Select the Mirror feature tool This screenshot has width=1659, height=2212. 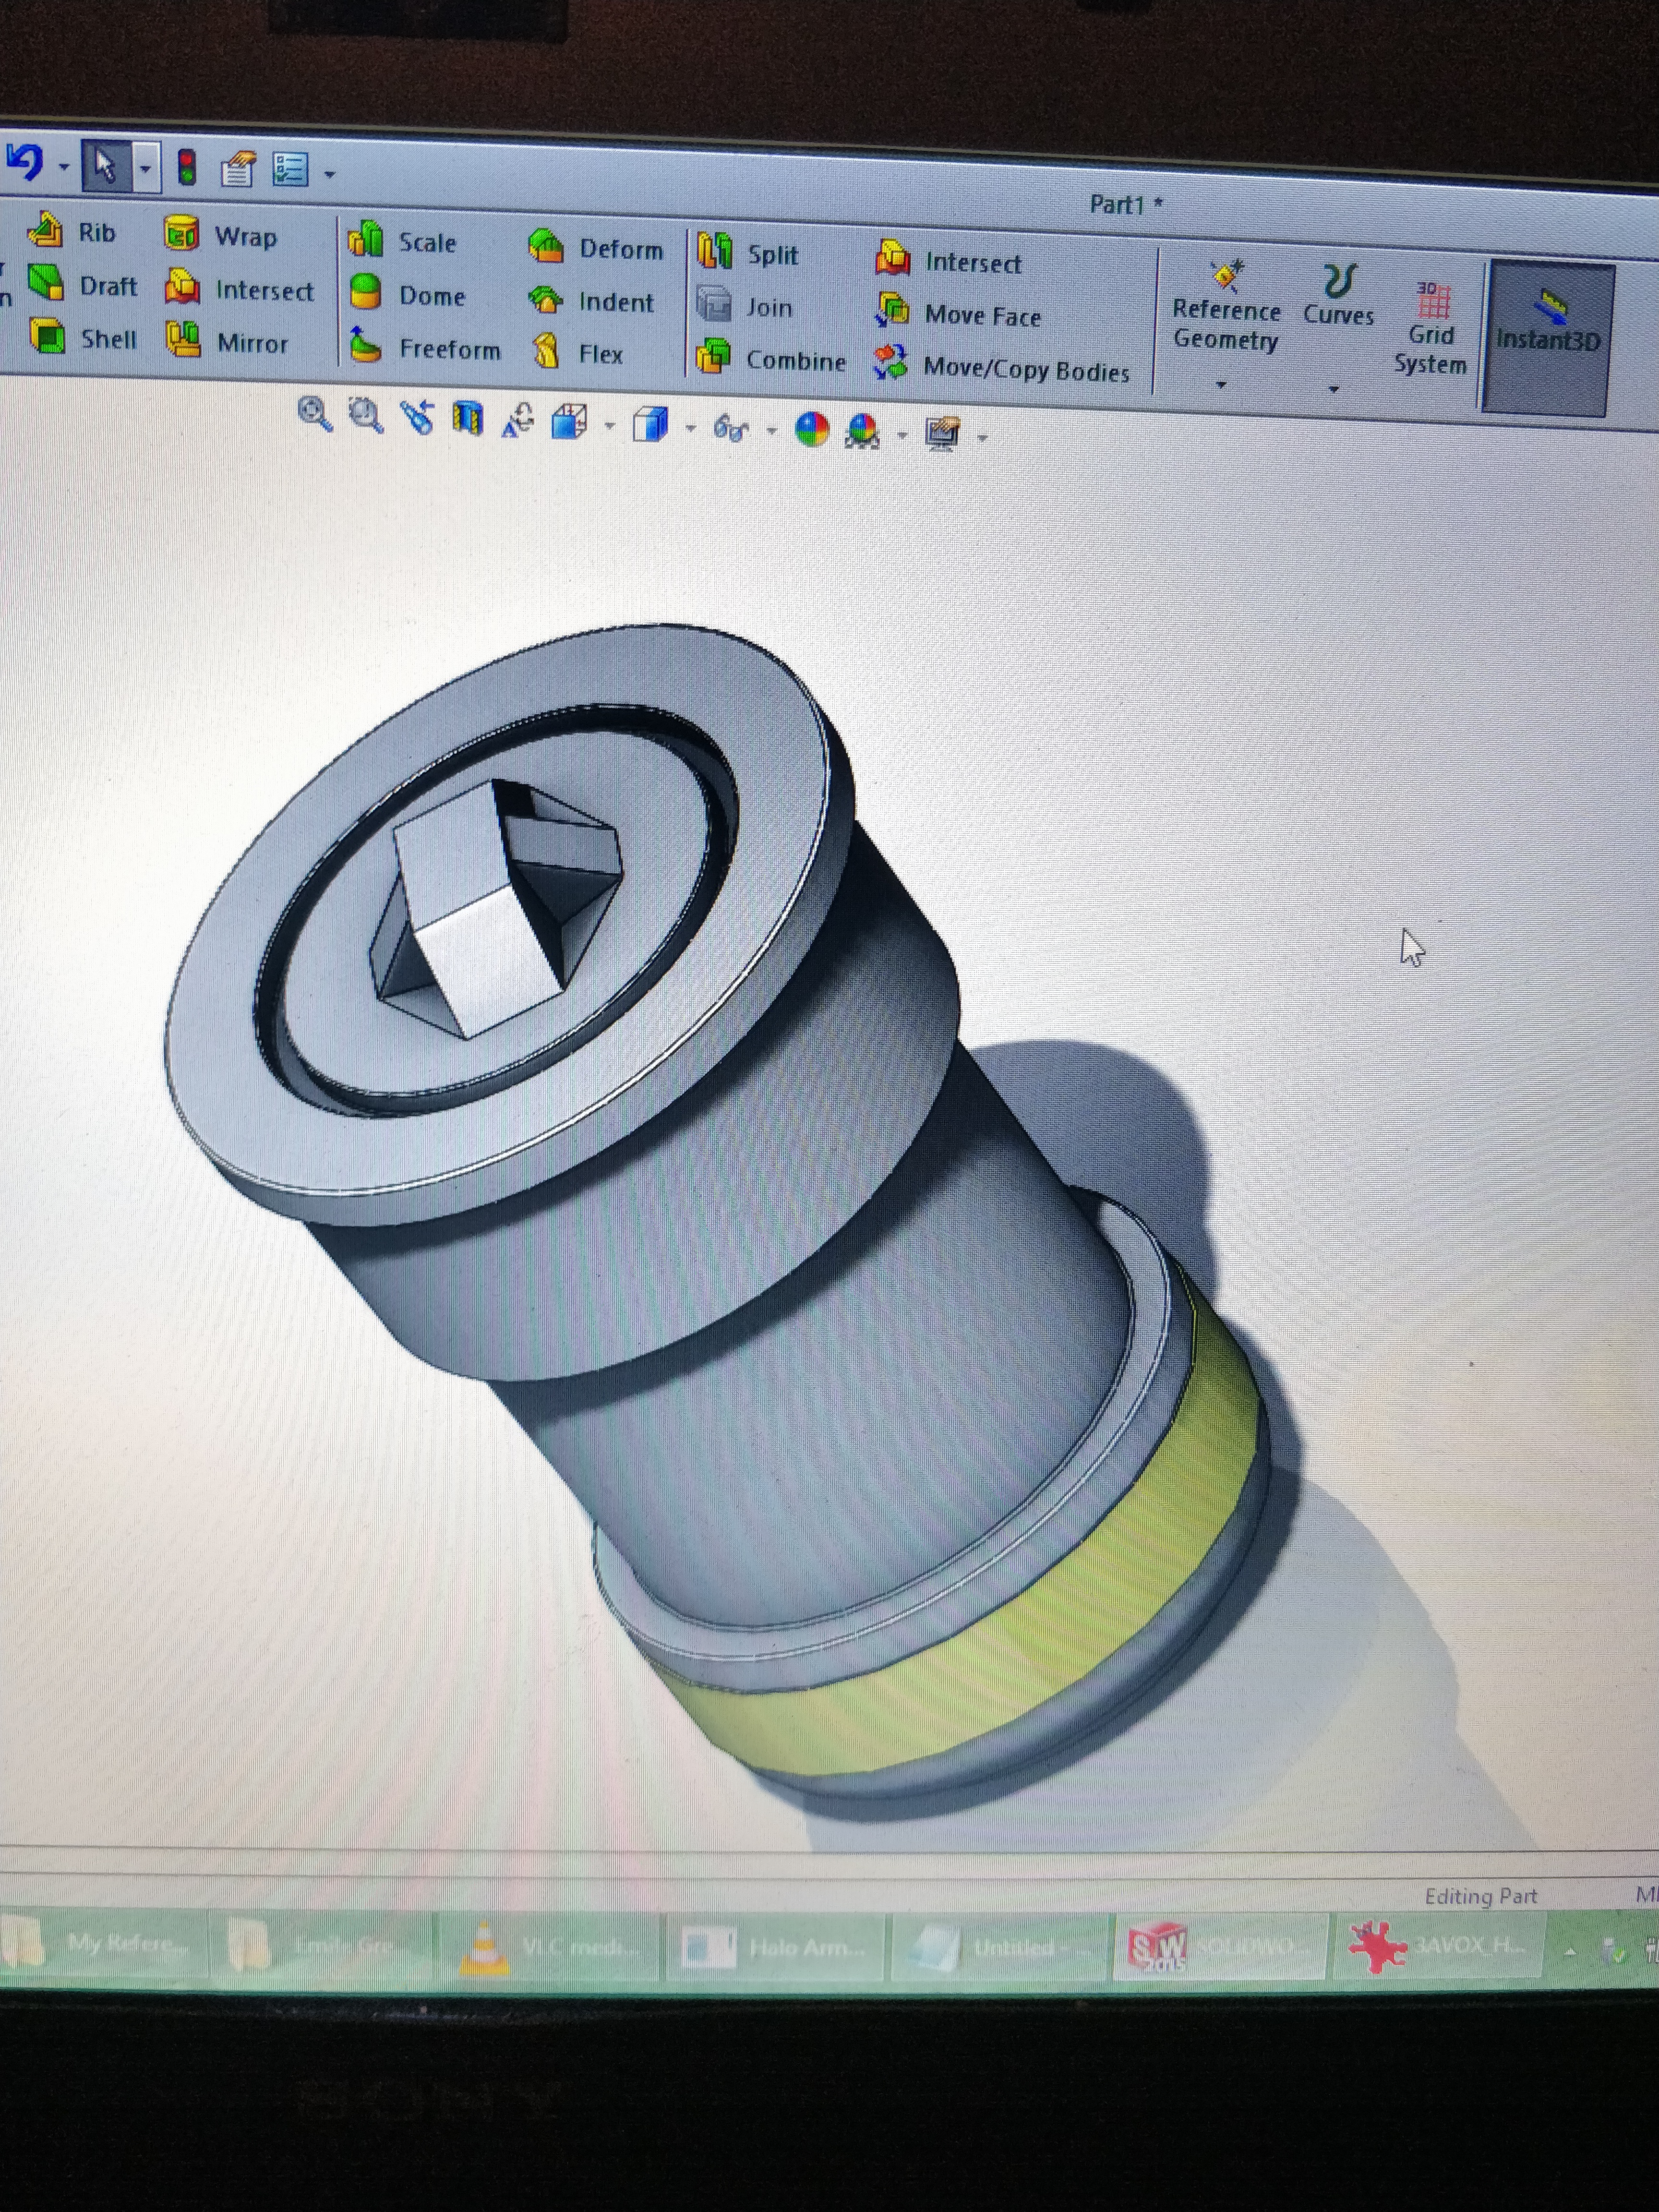tap(227, 342)
